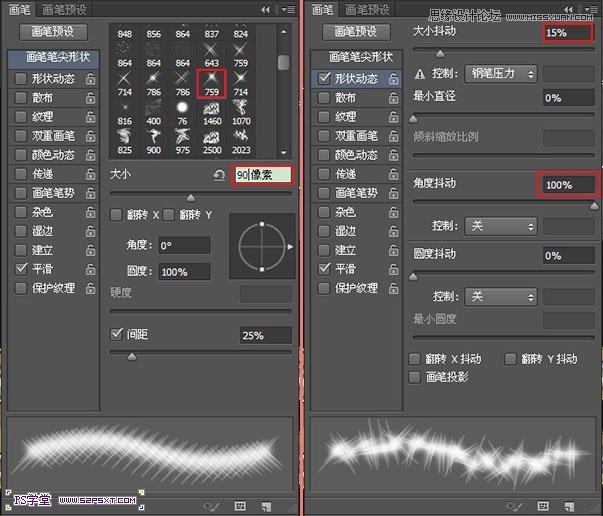Uncheck 形状动态 checkbox in right panel
This screenshot has width=603, height=516.
(324, 79)
